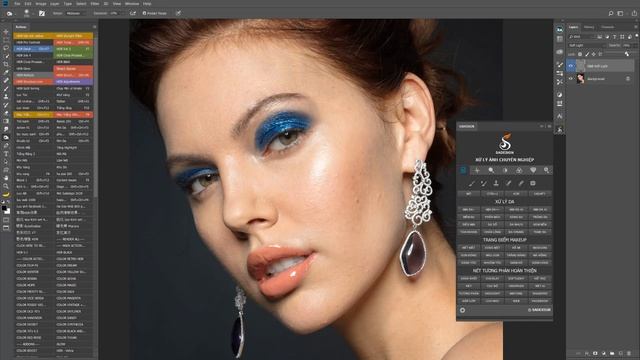This screenshot has height=360, width=640.
Task: Toggle lock image pixels brush icon
Action: [x=587, y=54]
